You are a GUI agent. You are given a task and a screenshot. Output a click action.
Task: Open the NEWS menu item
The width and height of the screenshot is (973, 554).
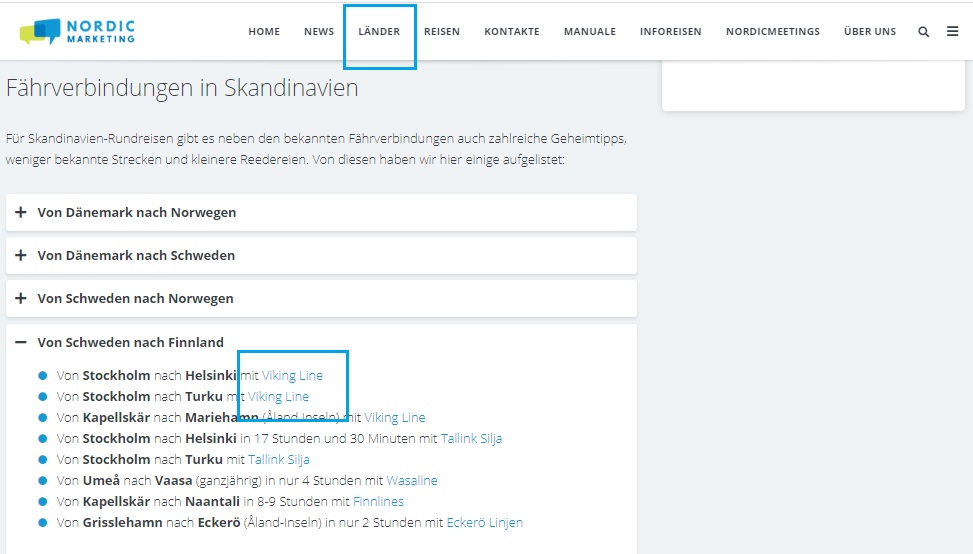click(x=319, y=32)
